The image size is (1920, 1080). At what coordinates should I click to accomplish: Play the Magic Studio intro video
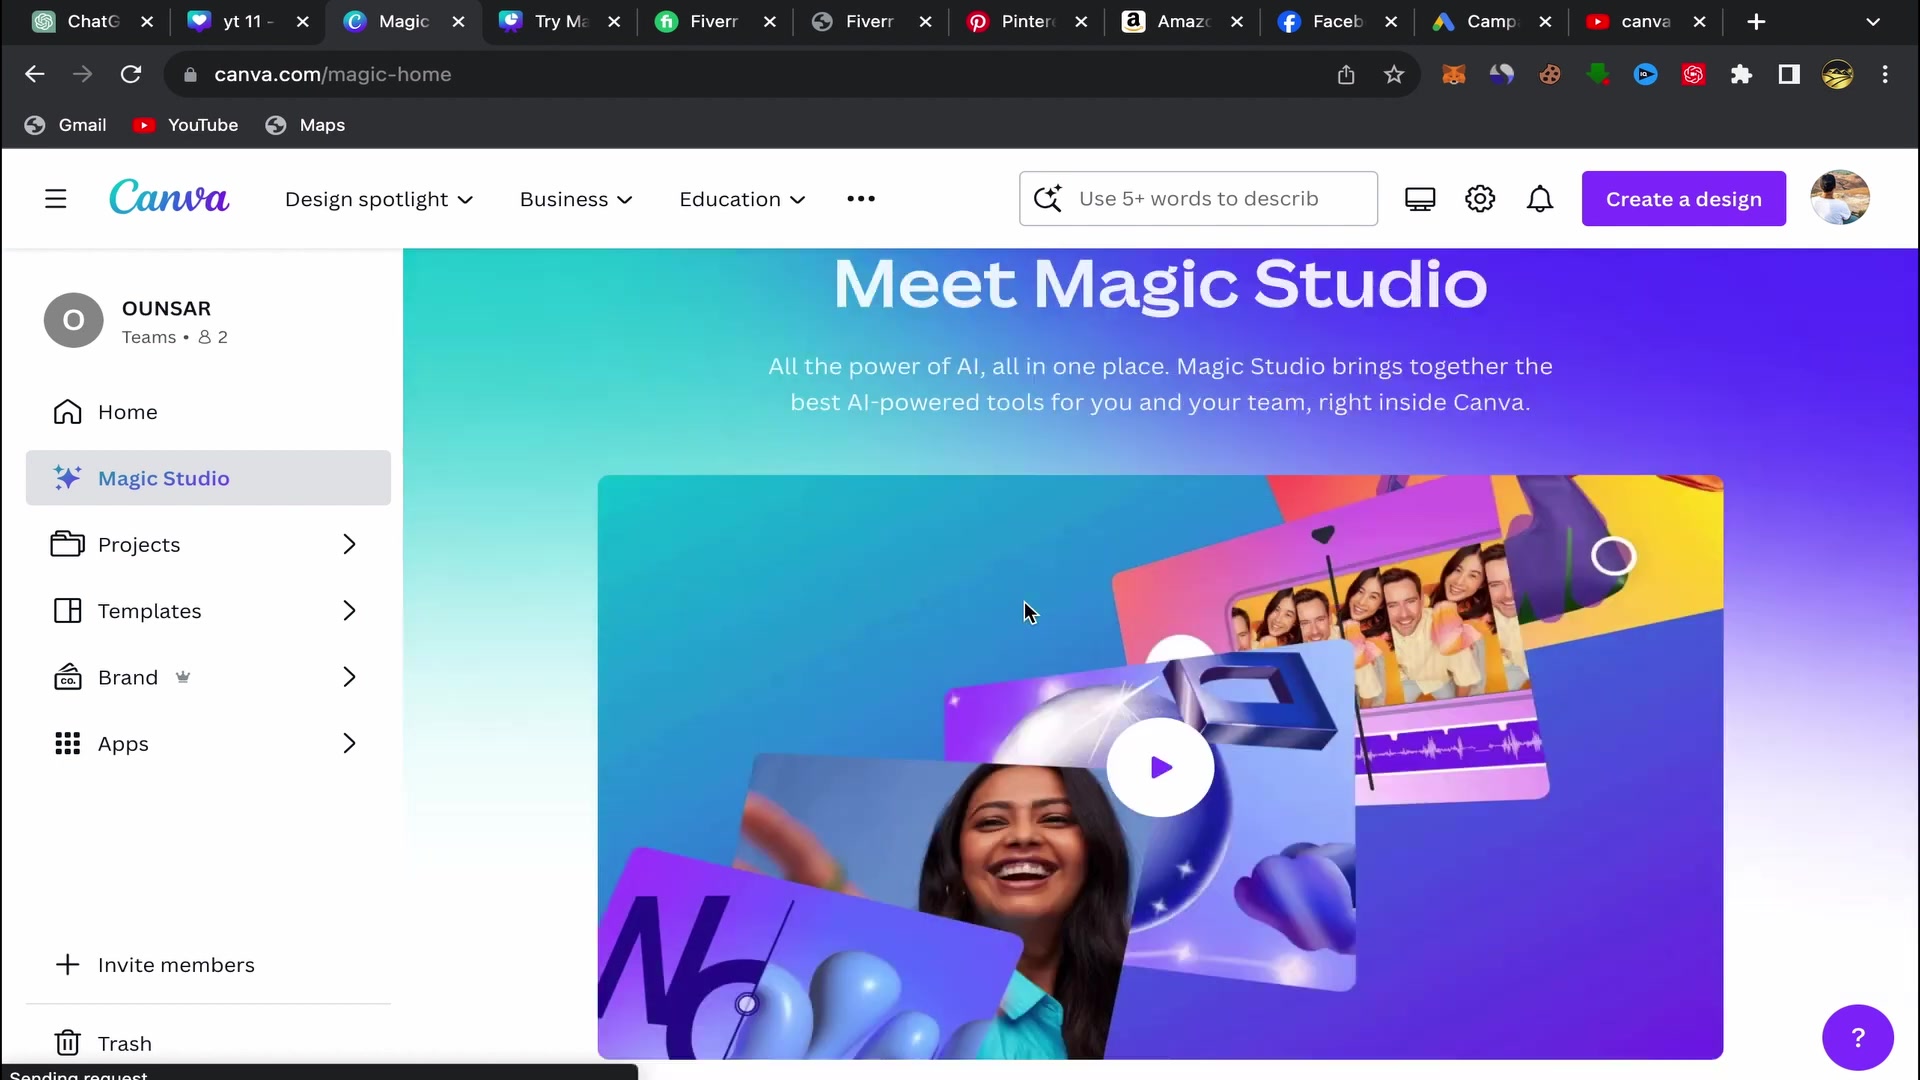pyautogui.click(x=1160, y=768)
